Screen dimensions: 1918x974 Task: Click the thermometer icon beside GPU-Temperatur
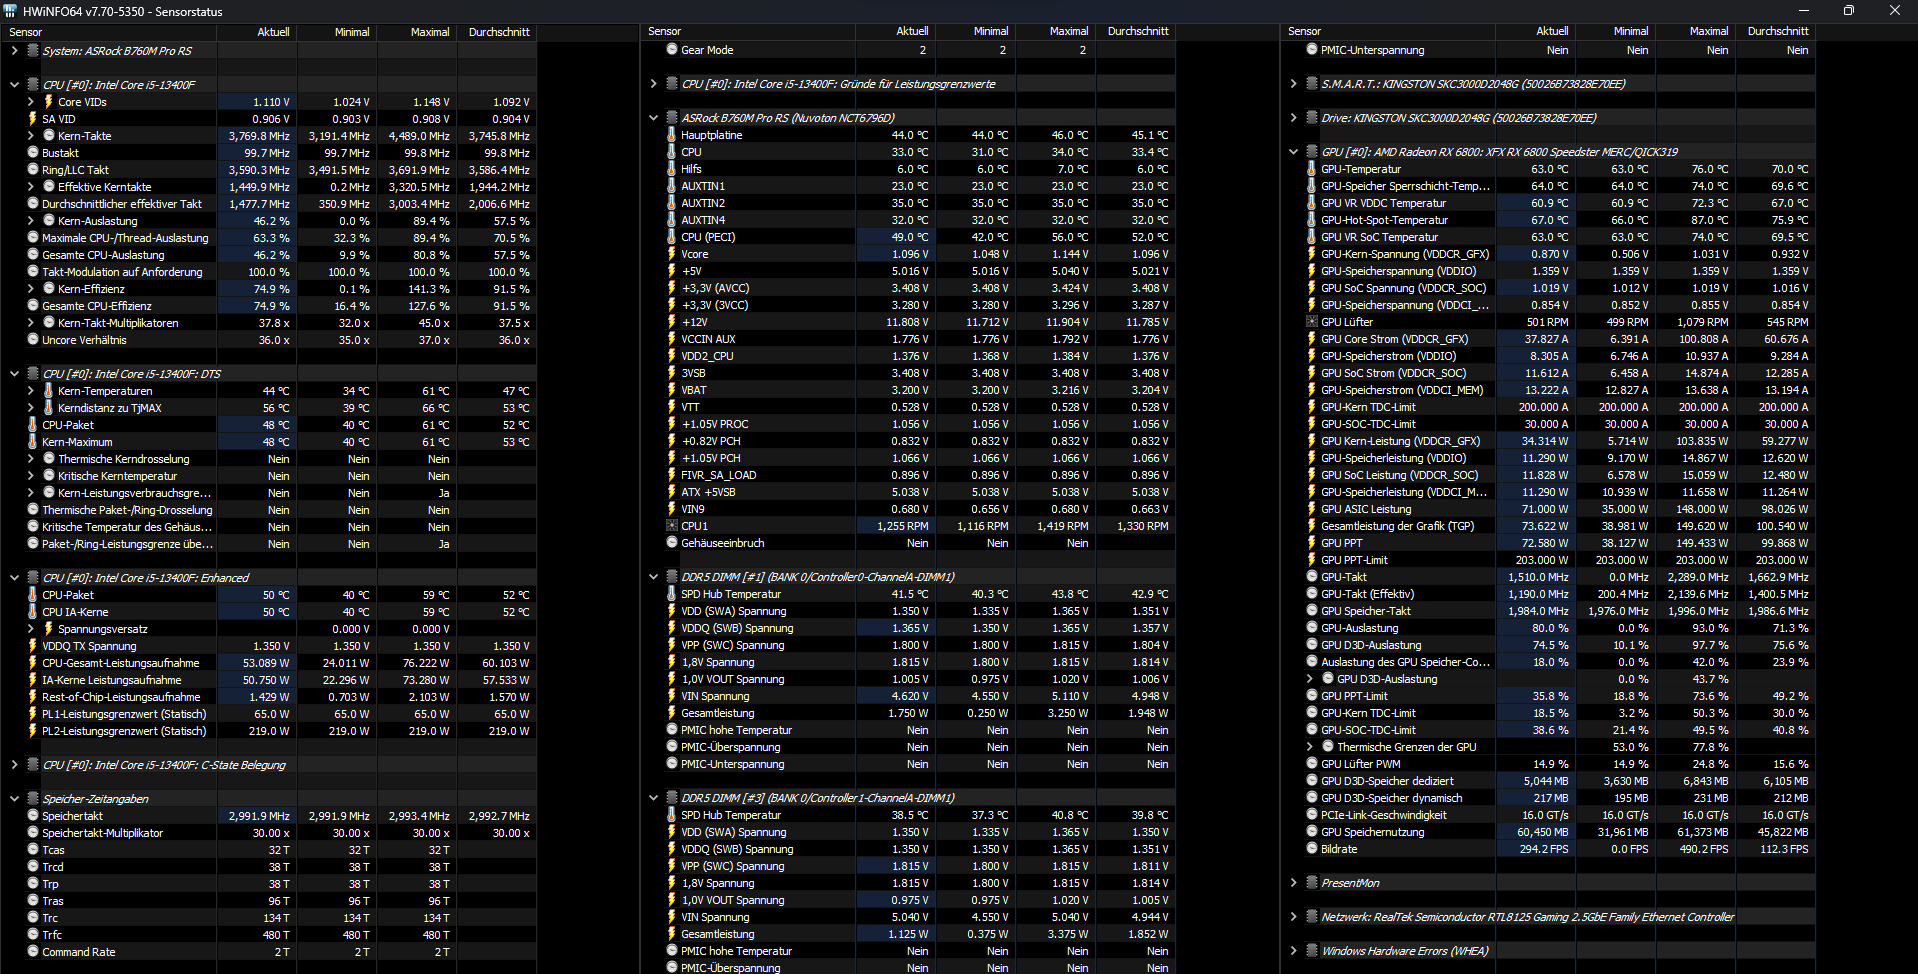[x=1312, y=169]
